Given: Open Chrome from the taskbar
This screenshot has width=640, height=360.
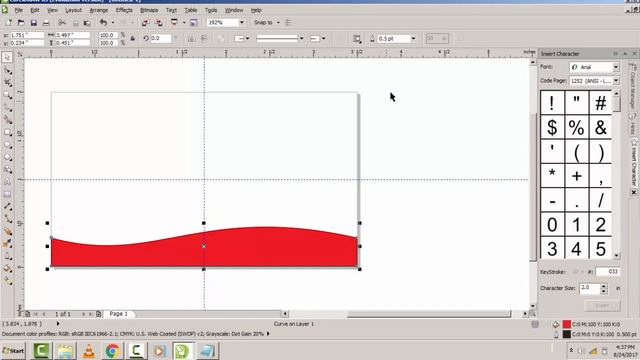Looking at the screenshot, I should point(113,351).
